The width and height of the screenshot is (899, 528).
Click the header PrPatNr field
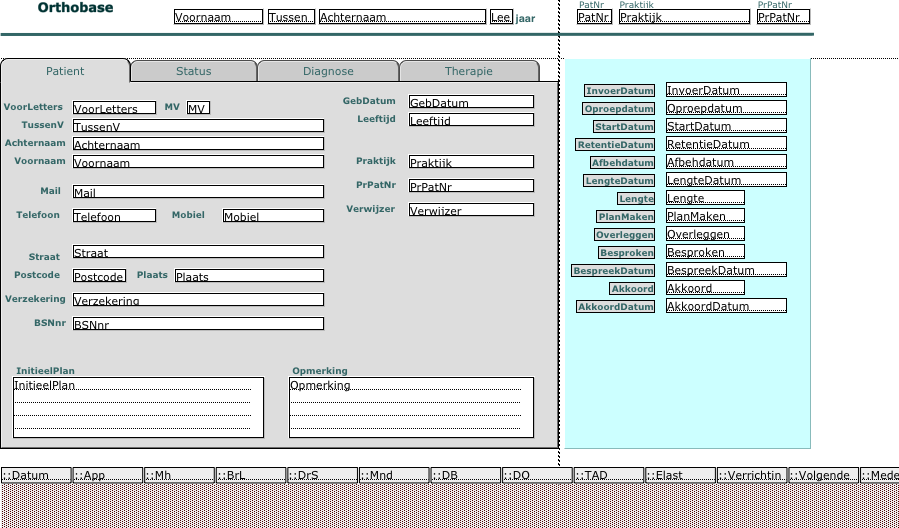tap(784, 17)
